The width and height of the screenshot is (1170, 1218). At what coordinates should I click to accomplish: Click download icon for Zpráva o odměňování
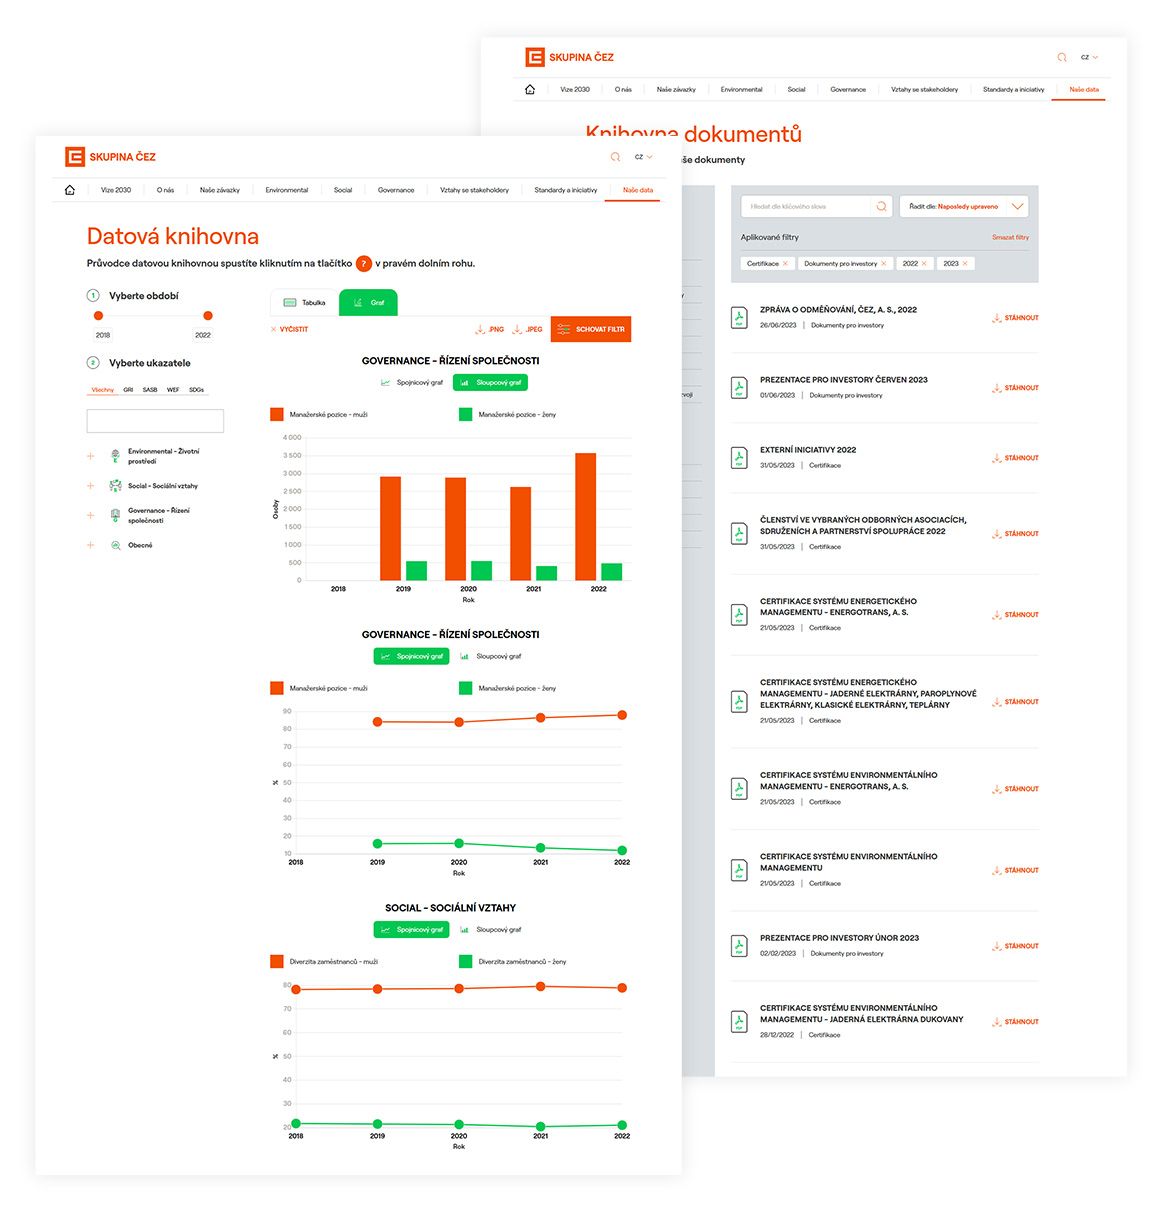[997, 318]
